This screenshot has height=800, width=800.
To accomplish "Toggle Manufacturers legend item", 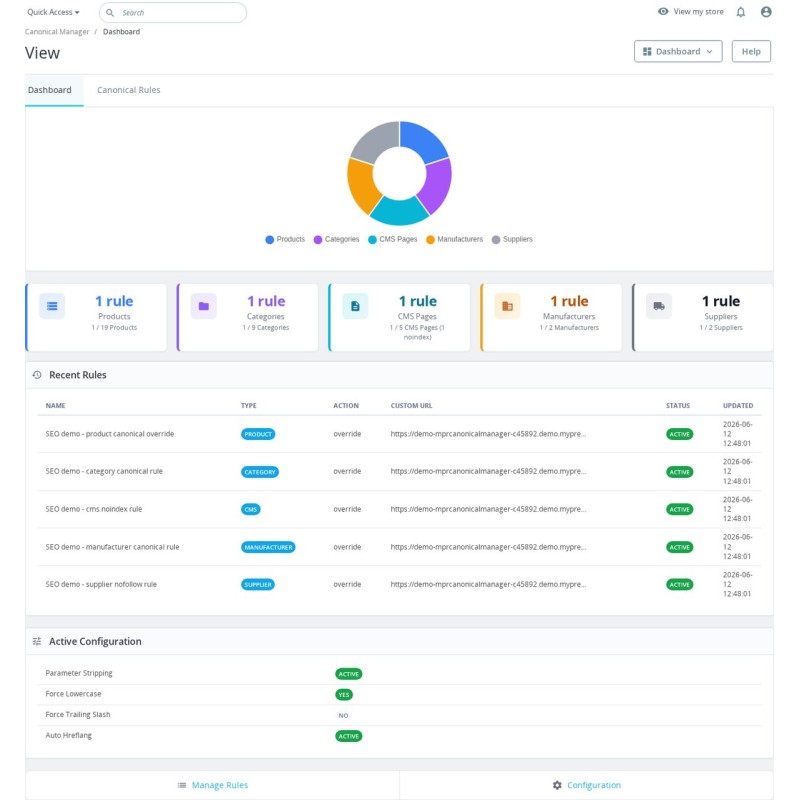I will point(455,239).
